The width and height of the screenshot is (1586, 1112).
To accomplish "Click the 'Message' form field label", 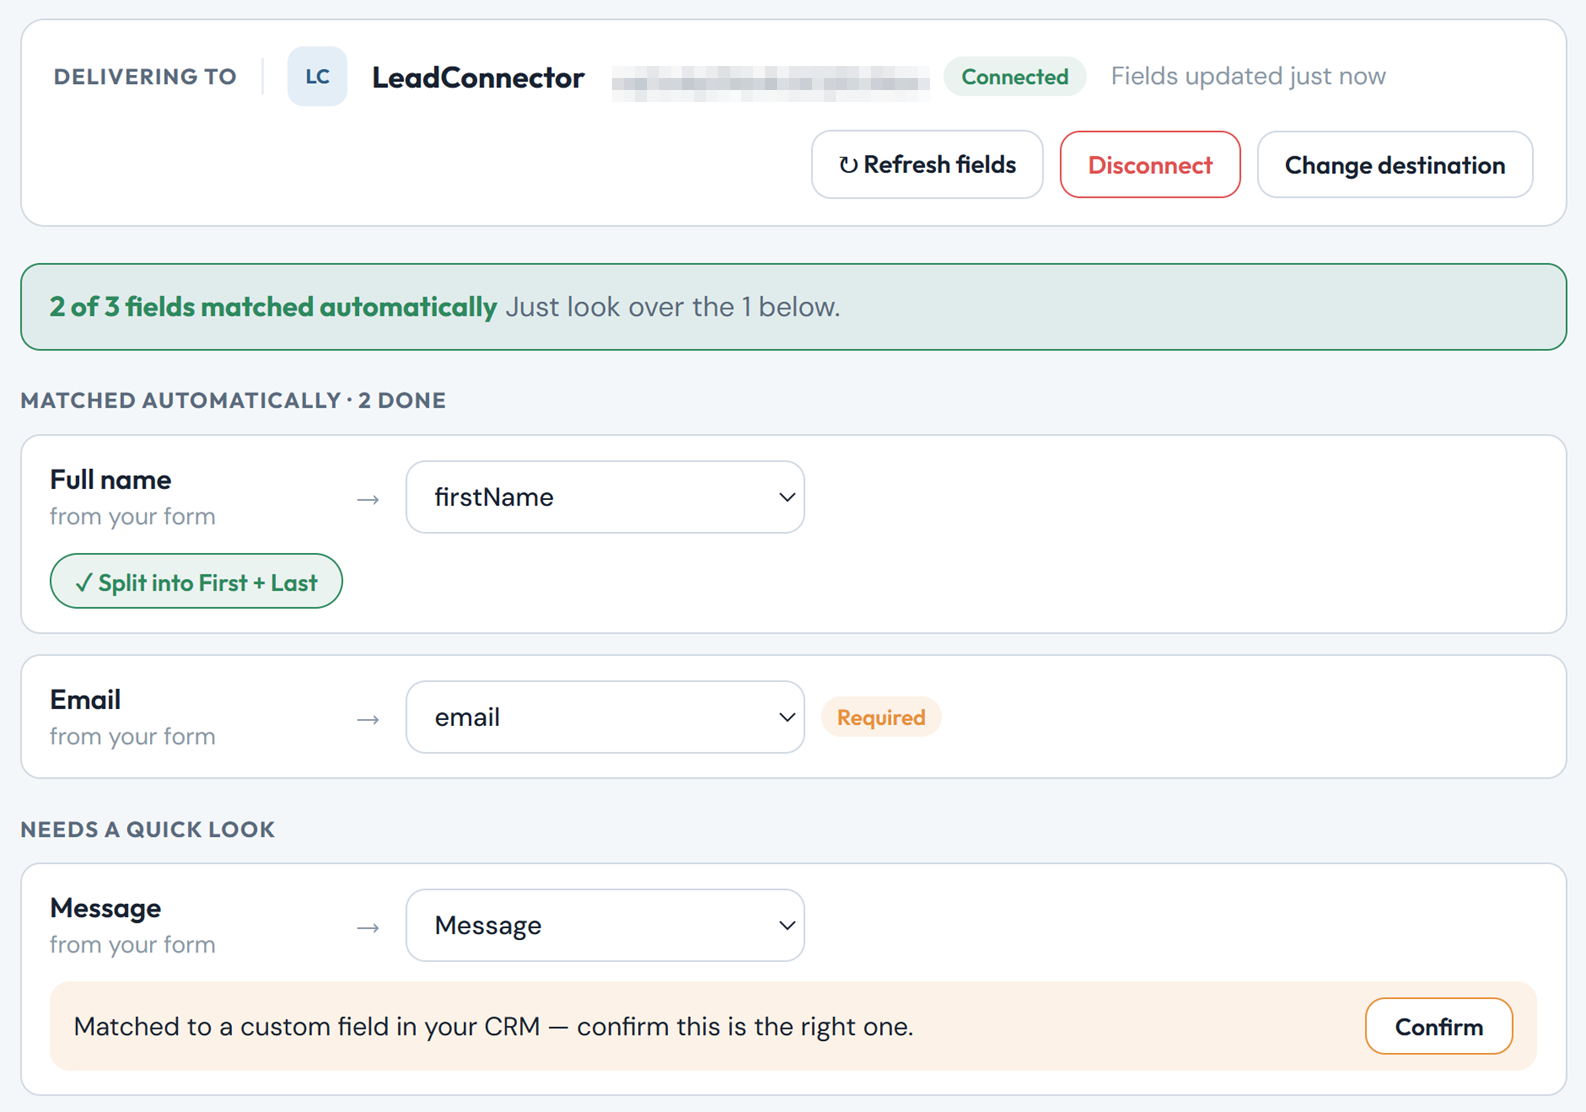I will click(106, 908).
